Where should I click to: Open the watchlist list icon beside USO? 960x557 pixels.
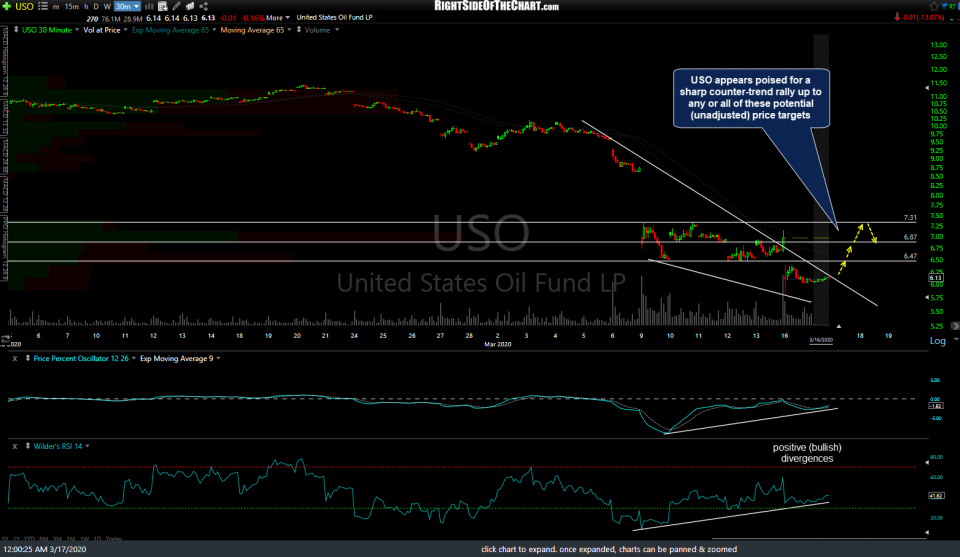(42, 6)
